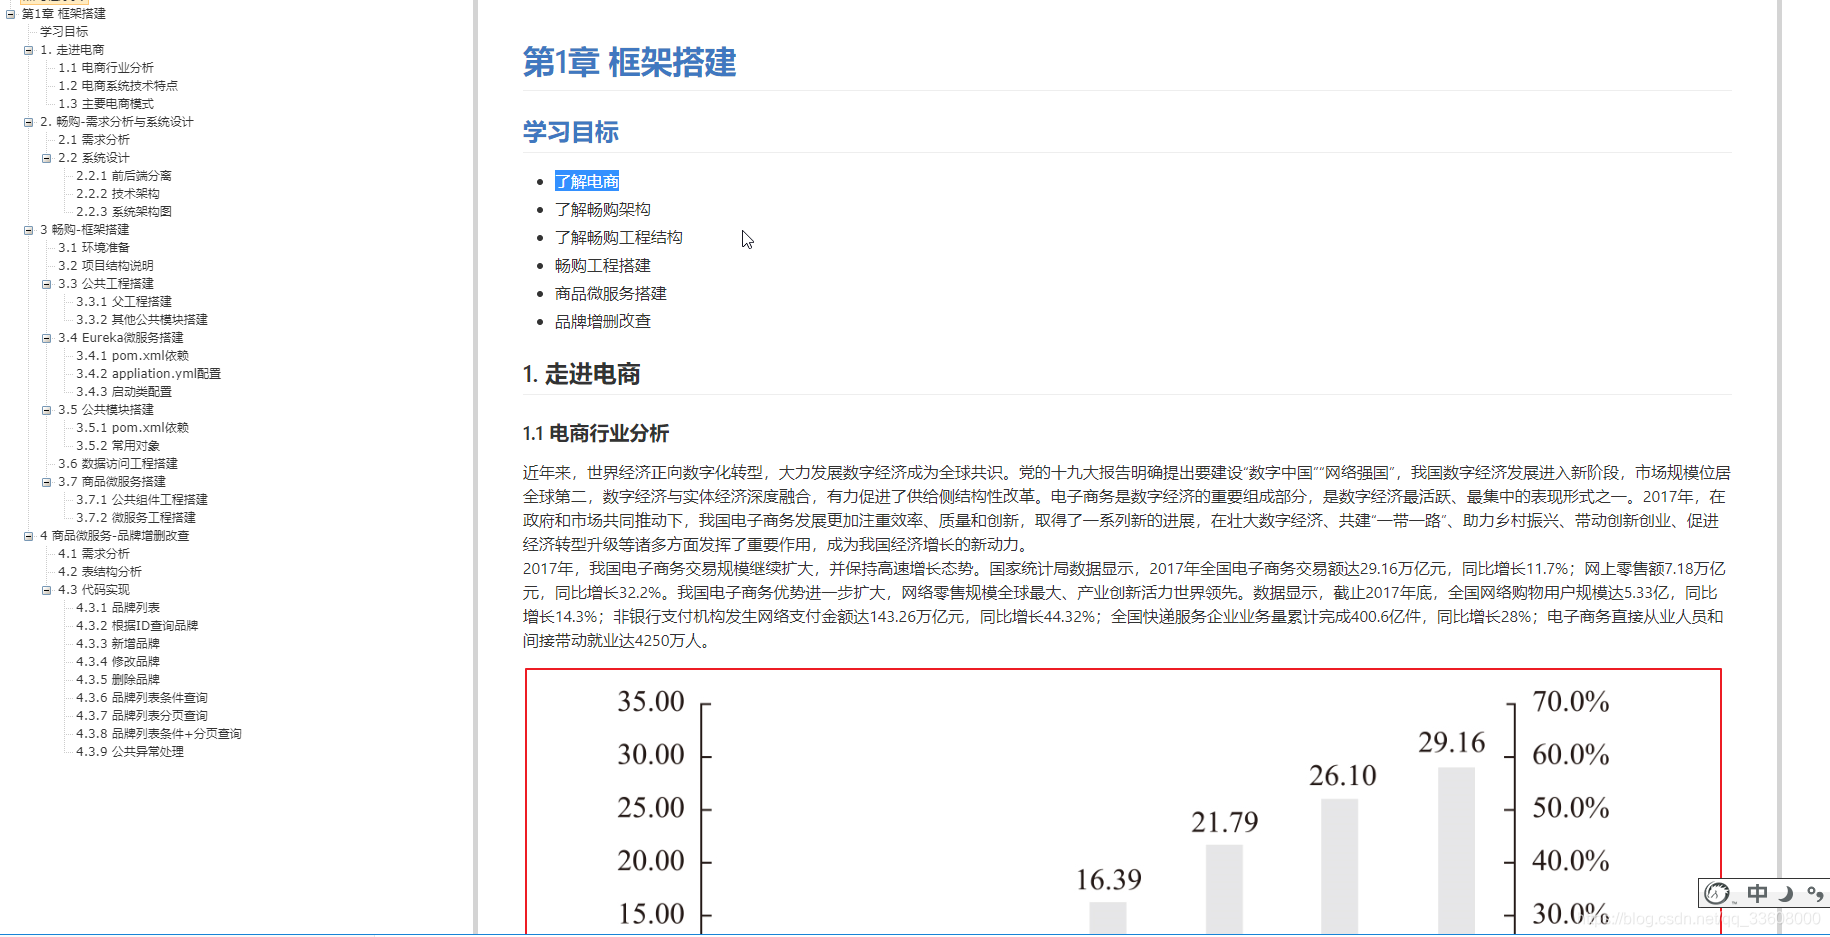The image size is (1830, 937).
Task: Click the highlighted 了解电商 bullet
Action: (x=587, y=181)
